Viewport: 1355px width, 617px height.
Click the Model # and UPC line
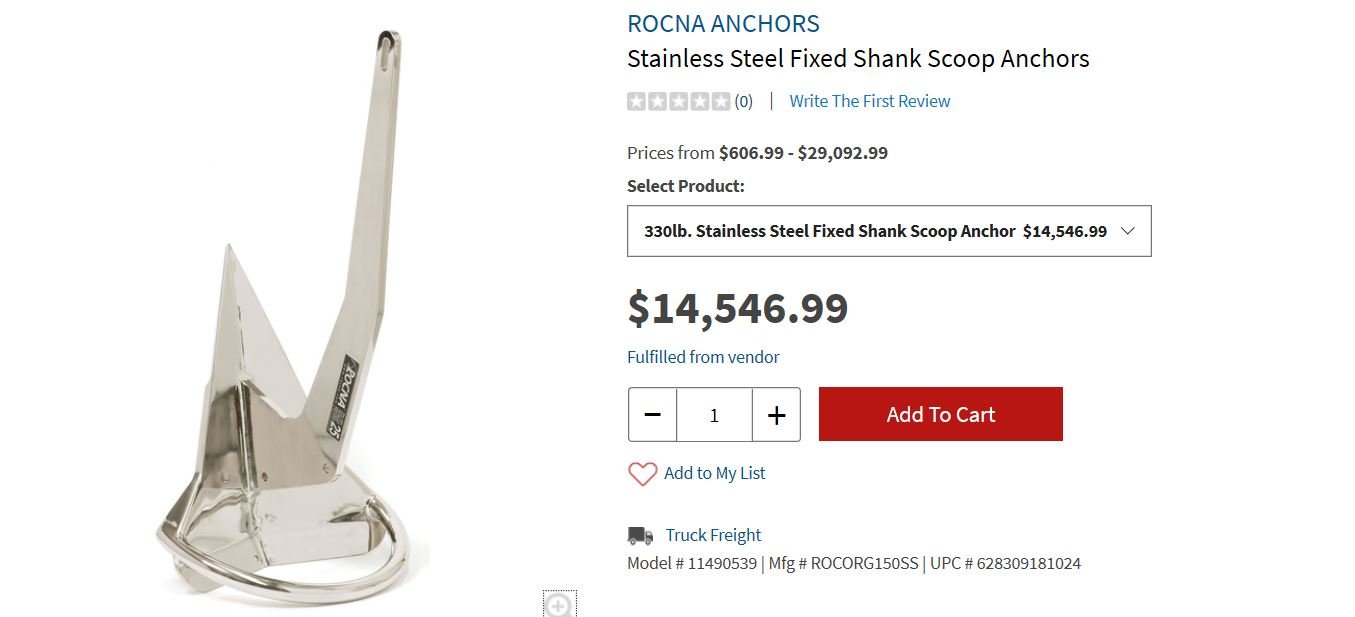[853, 564]
